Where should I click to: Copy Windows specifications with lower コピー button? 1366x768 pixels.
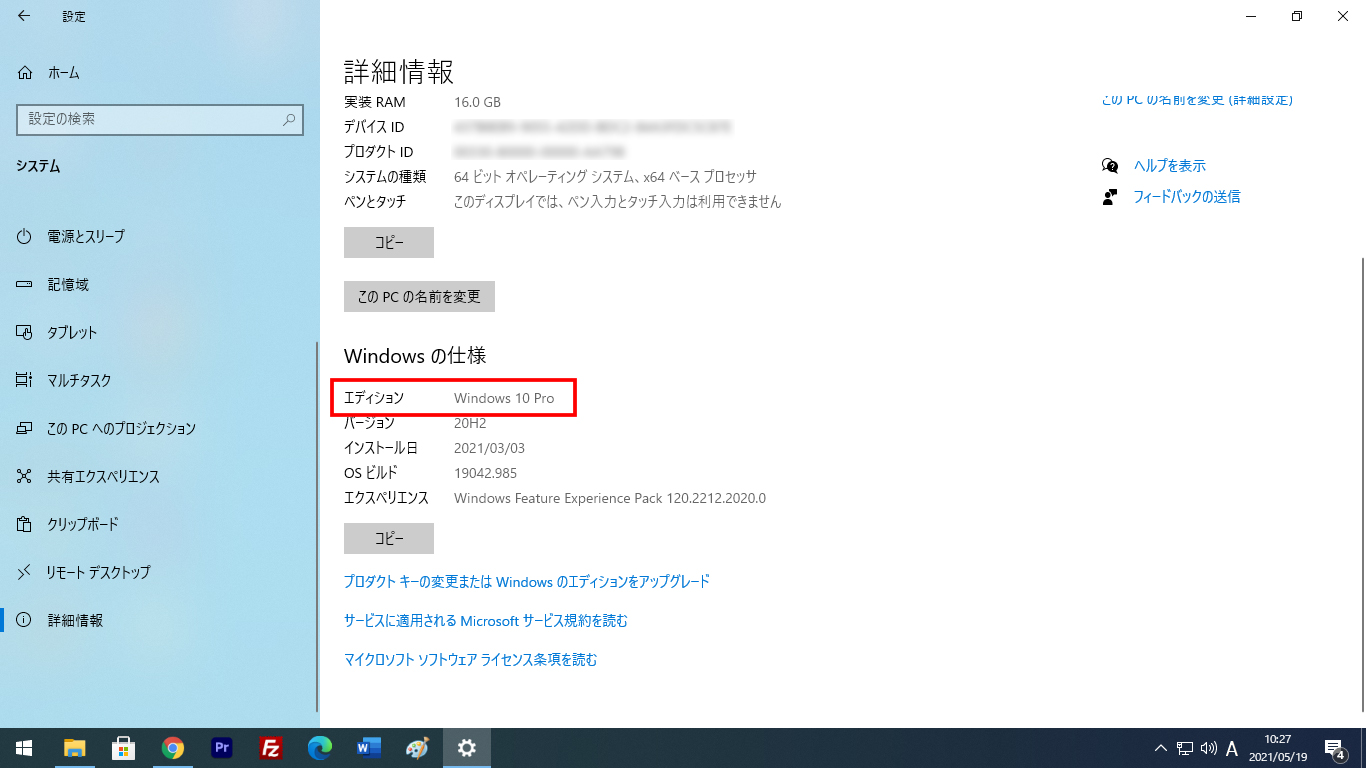point(389,538)
